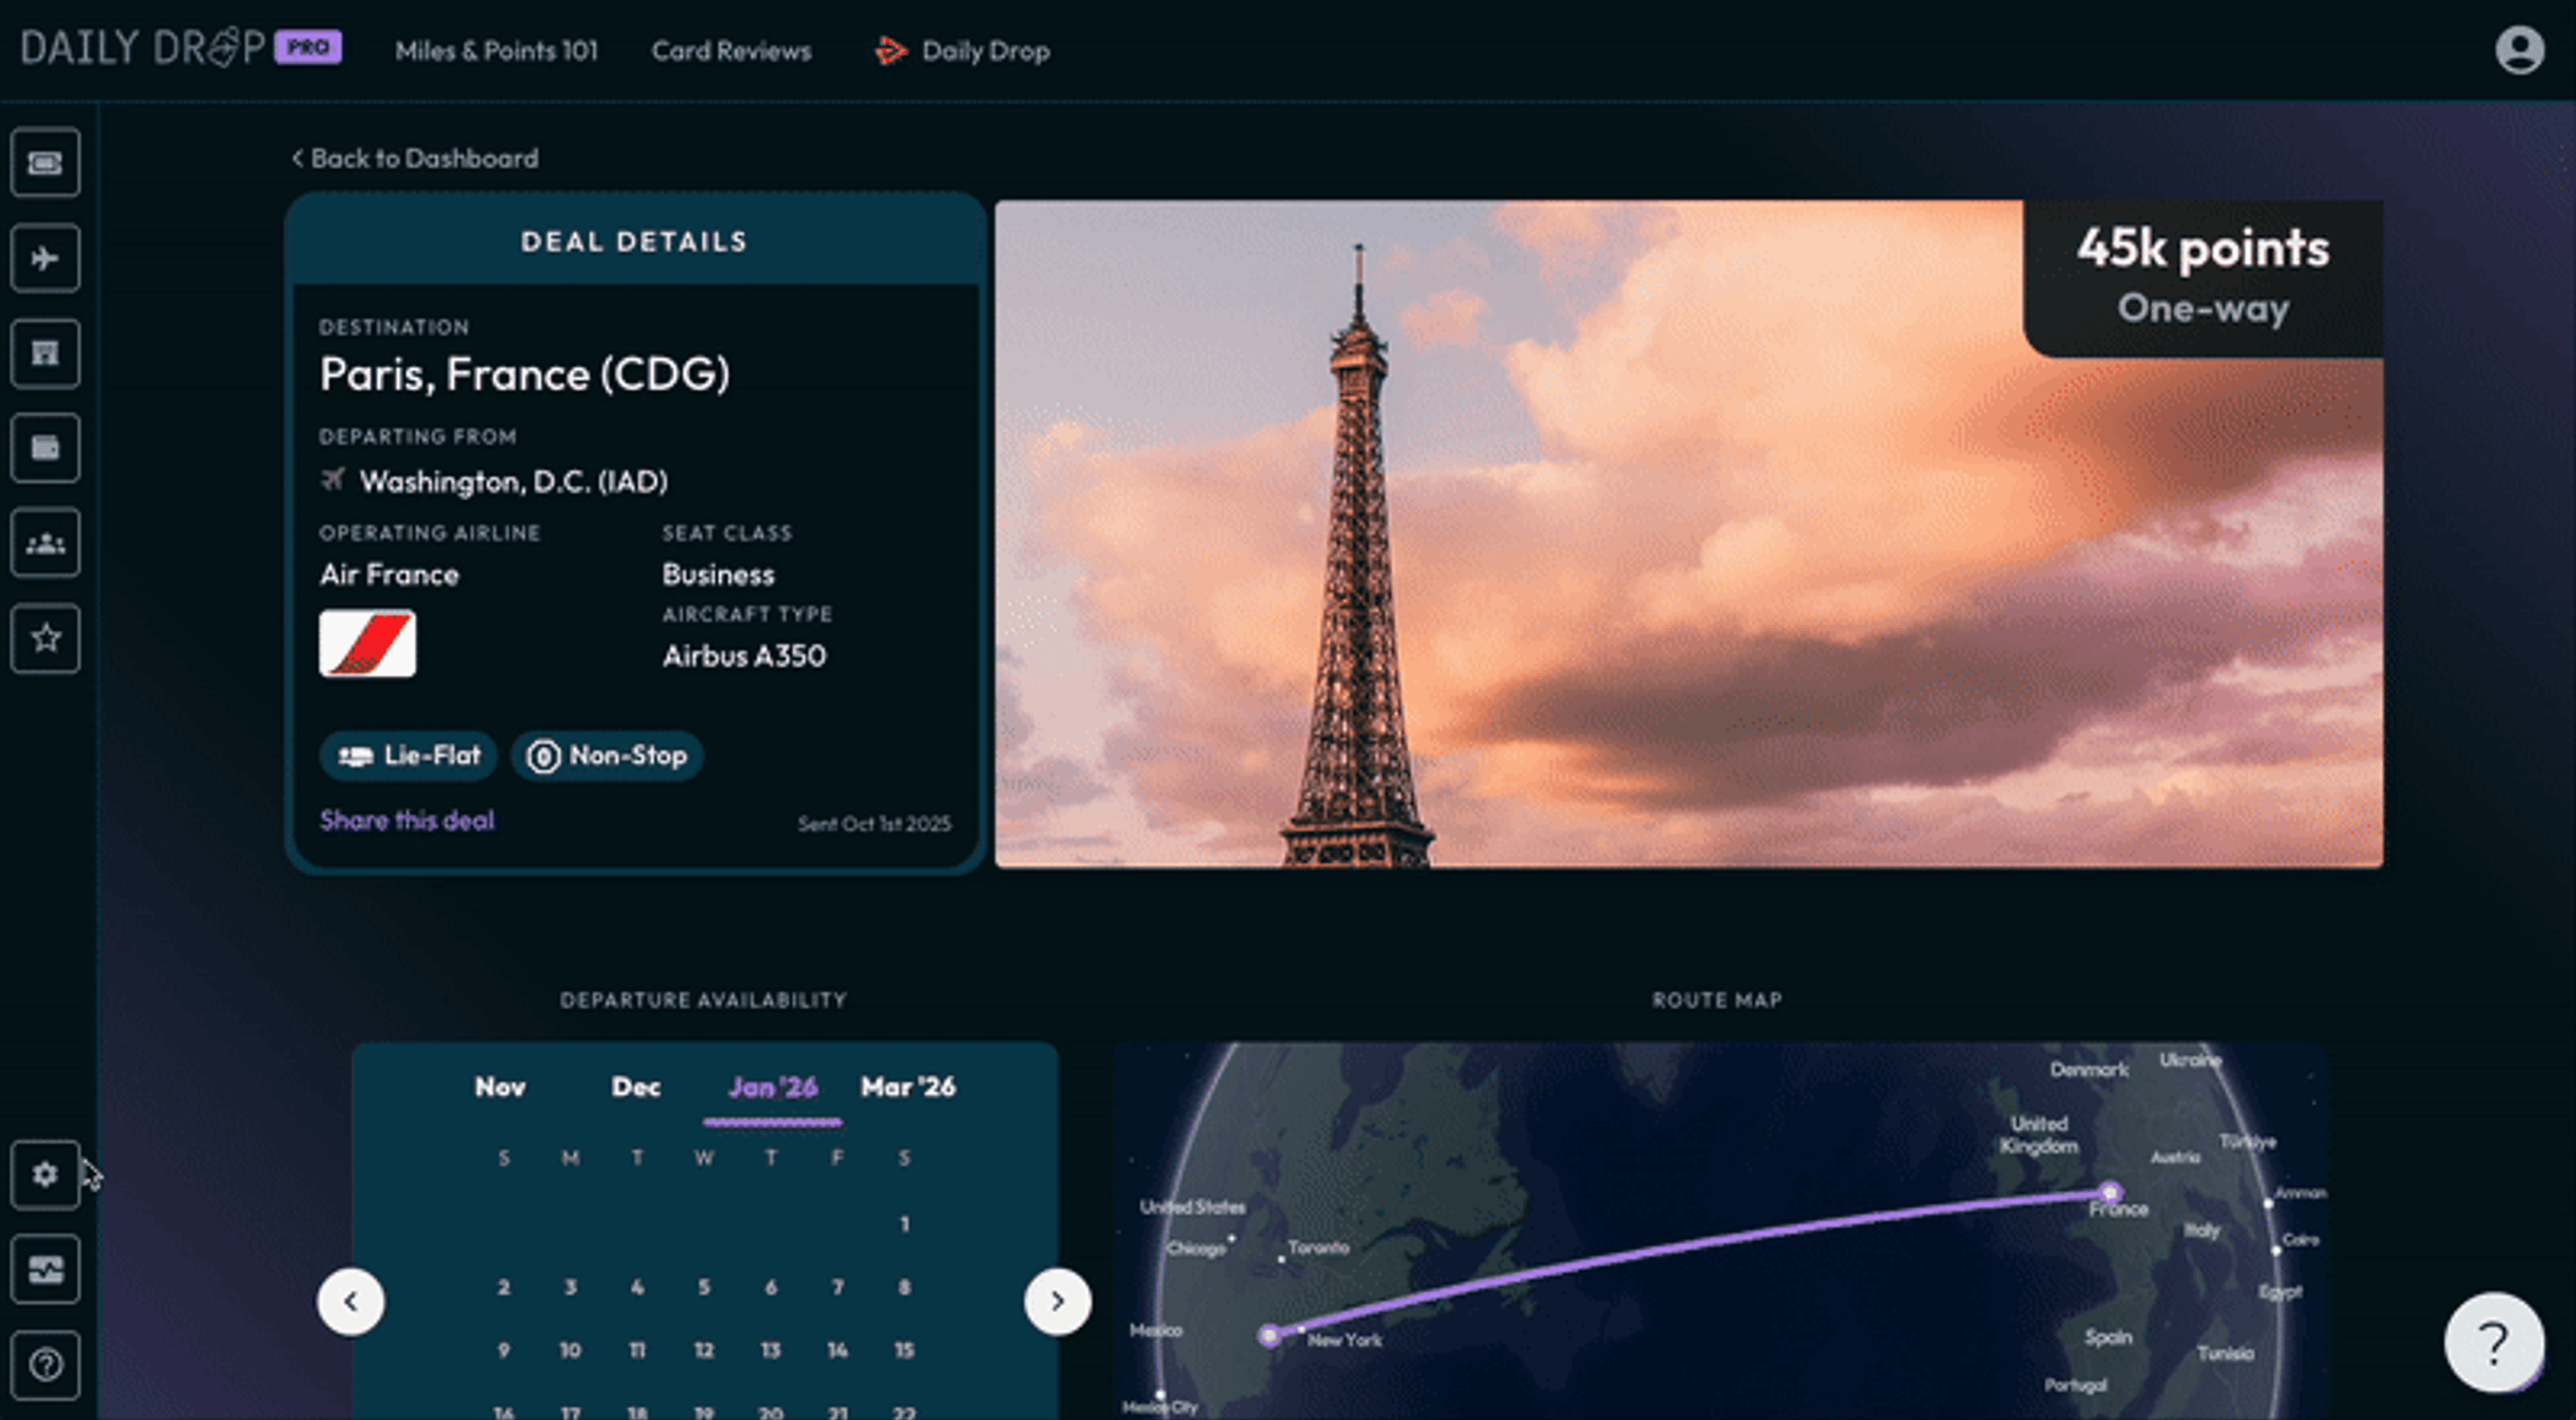Click the Non-Stop badge
This screenshot has height=1420, width=2576.
(607, 755)
